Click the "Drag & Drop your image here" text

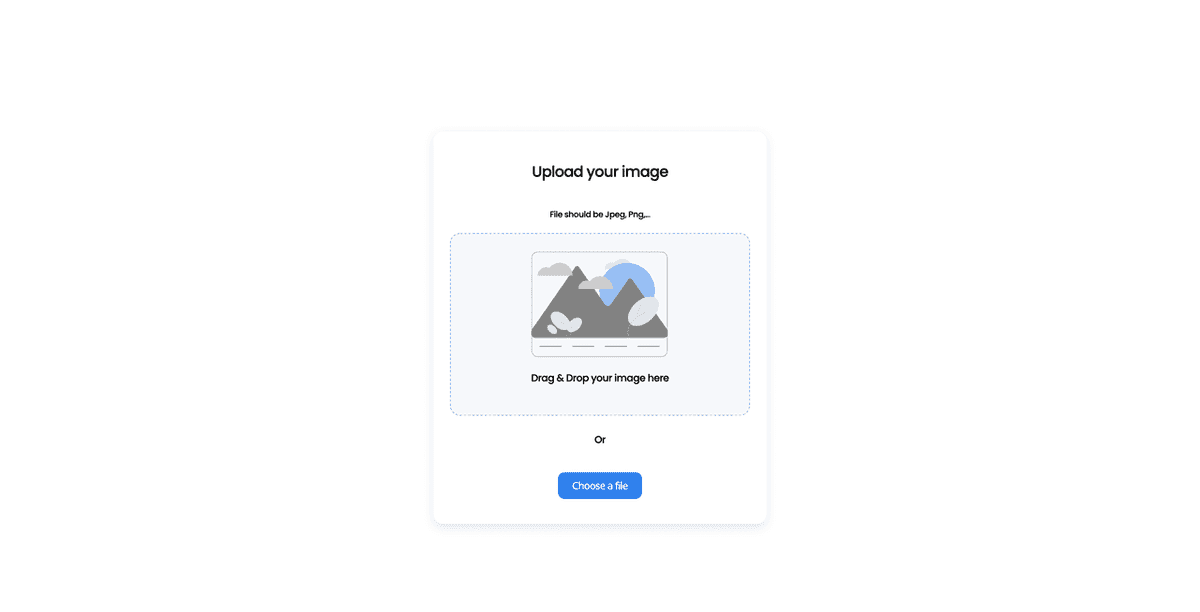click(600, 378)
